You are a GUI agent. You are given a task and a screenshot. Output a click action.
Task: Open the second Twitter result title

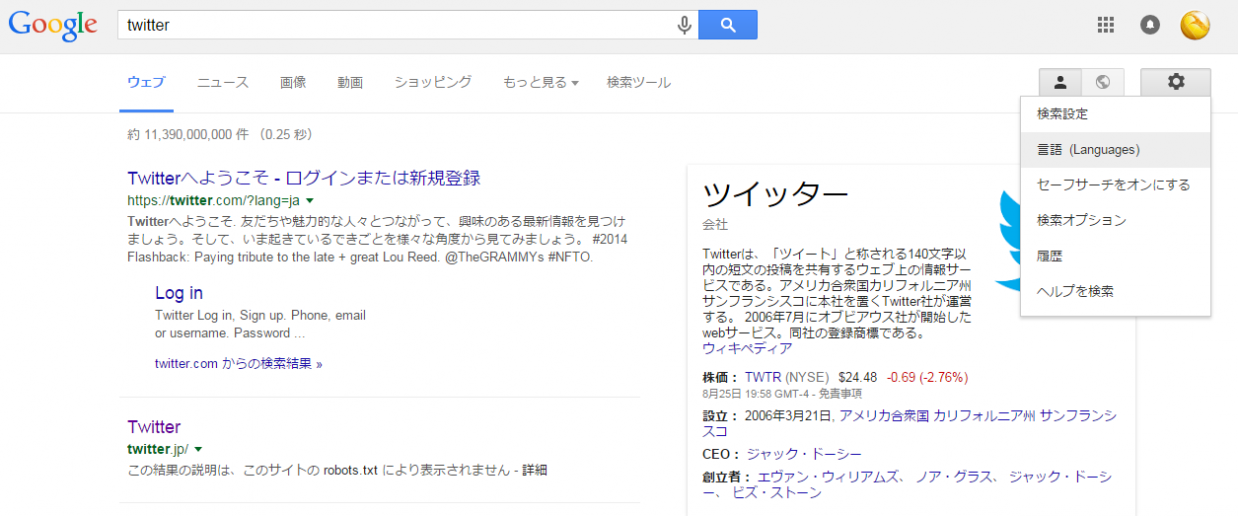click(x=154, y=427)
